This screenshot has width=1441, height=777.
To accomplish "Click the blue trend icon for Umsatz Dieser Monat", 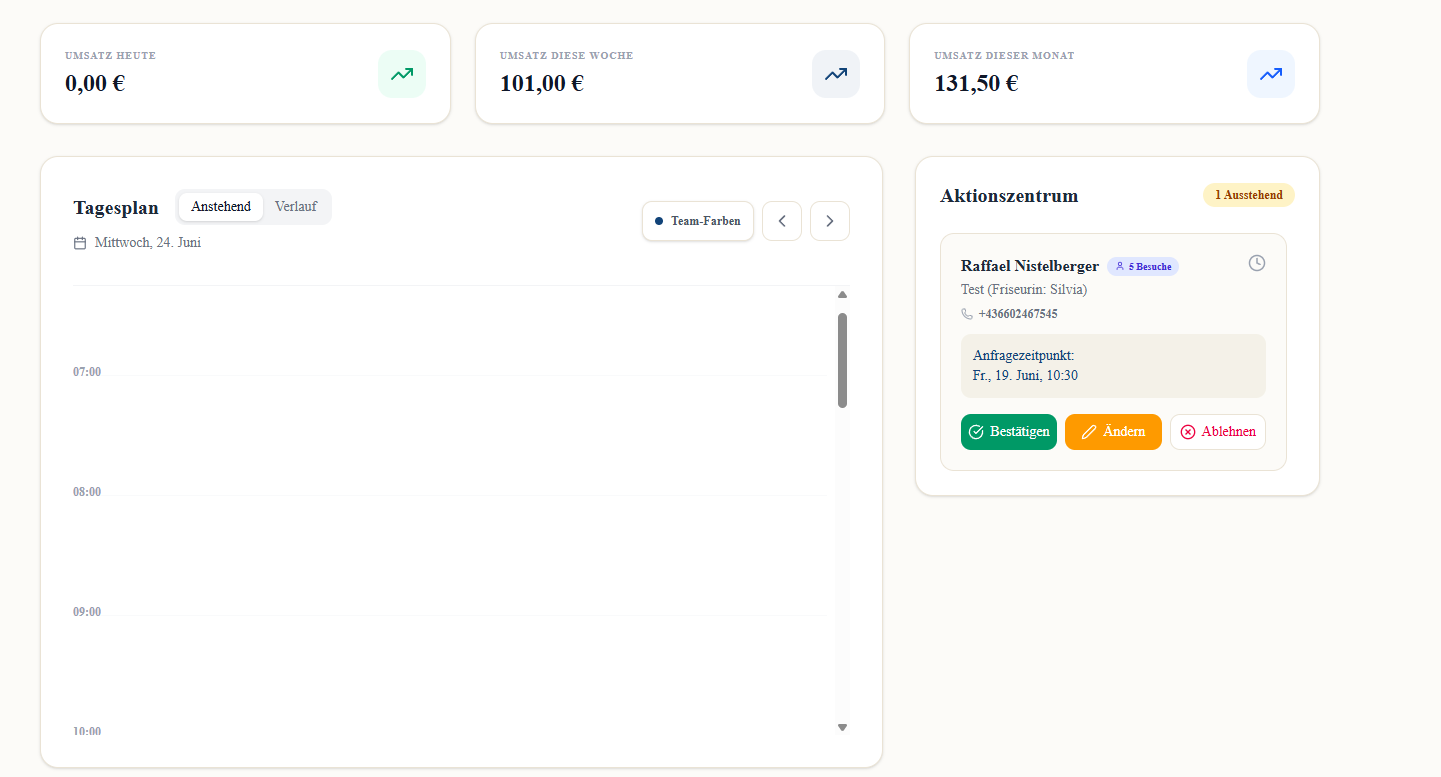I will coord(1271,74).
